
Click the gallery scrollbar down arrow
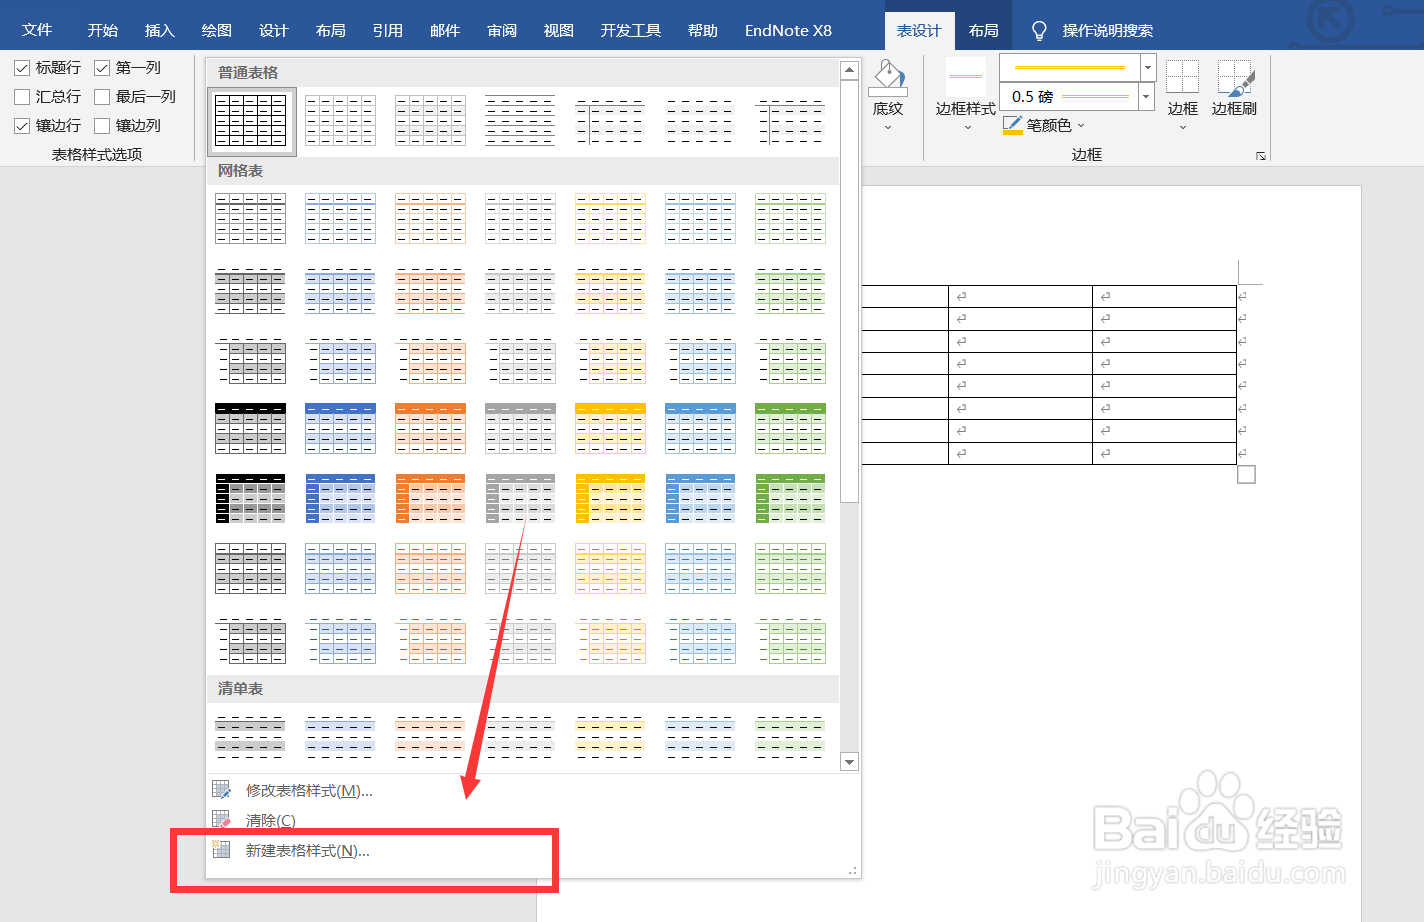pyautogui.click(x=849, y=761)
